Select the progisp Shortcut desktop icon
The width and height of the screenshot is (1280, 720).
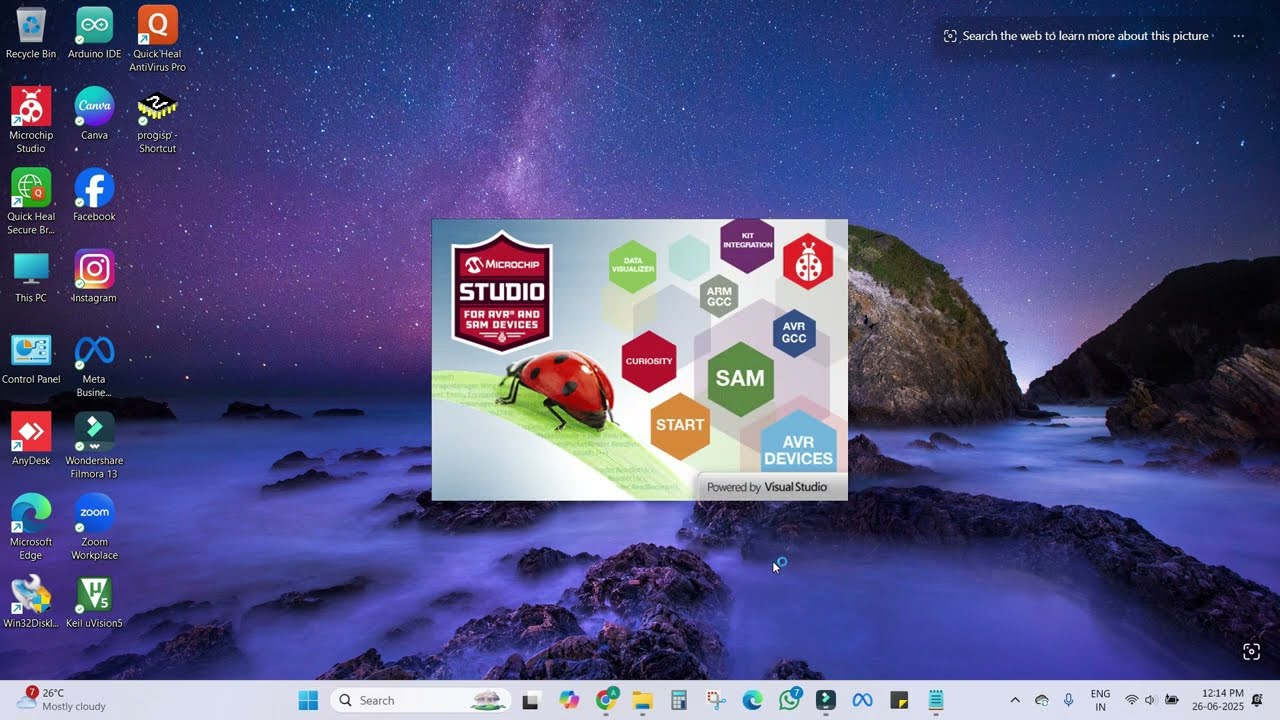[157, 120]
